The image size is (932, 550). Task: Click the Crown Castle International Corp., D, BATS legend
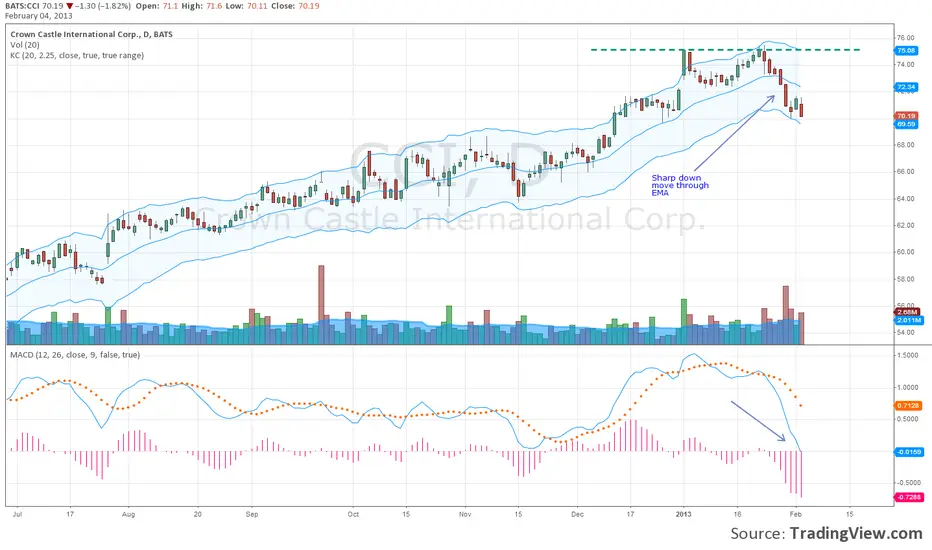coord(92,34)
